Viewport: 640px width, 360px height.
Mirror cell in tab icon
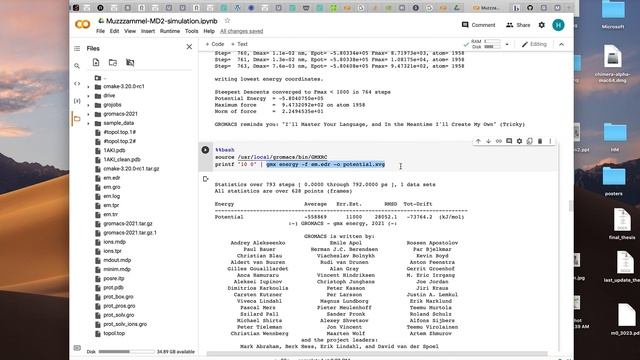529,141
